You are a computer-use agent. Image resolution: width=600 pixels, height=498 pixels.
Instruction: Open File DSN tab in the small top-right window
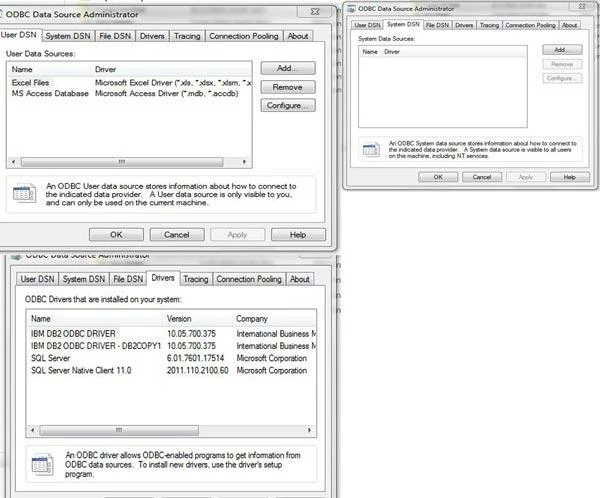[x=437, y=25]
